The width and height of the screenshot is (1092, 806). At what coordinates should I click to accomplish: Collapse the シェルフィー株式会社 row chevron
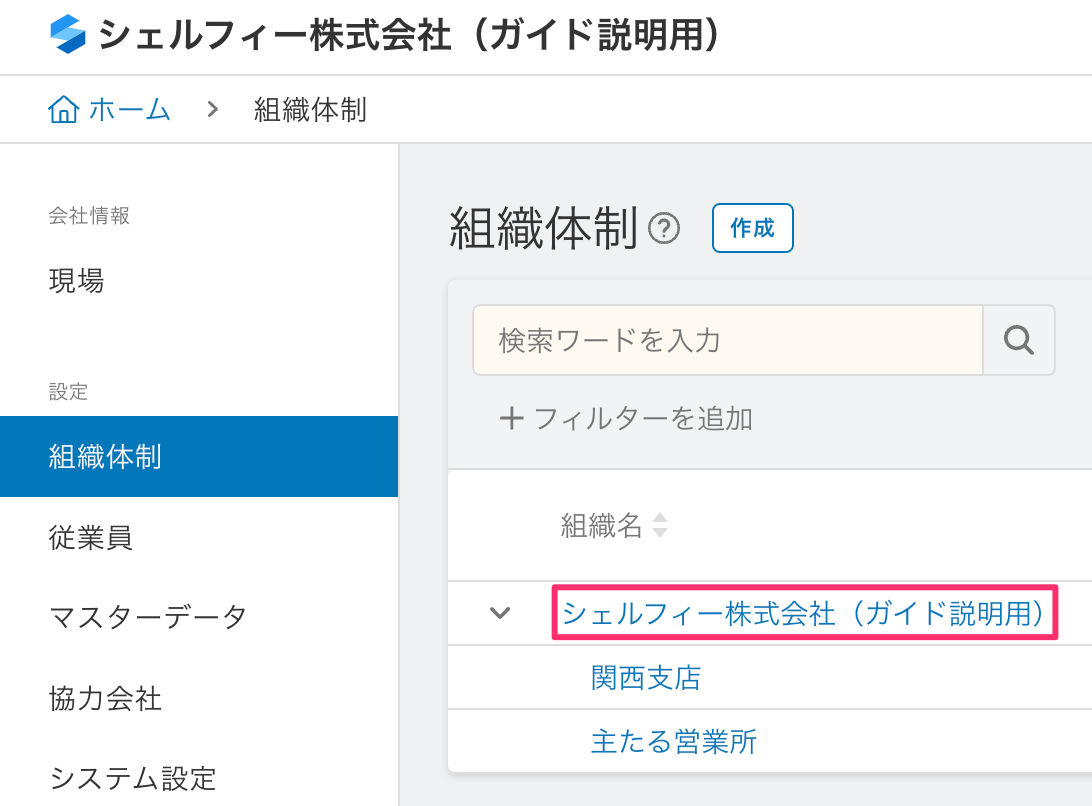tap(500, 613)
